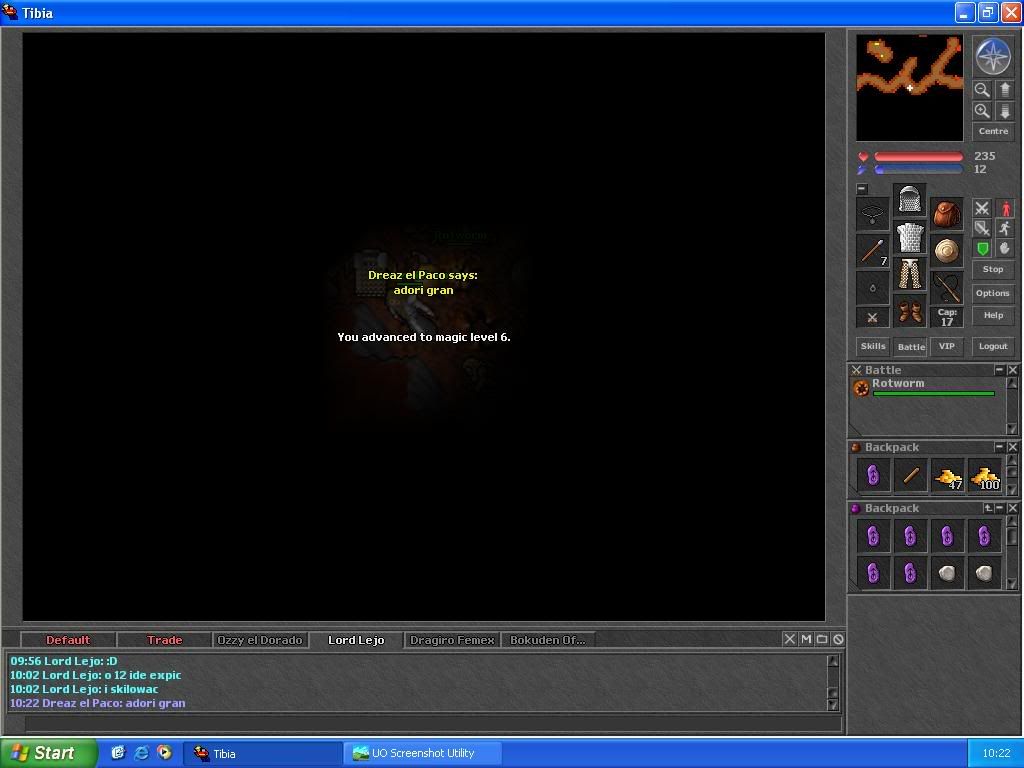Move minimap one floor down

tap(1004, 111)
